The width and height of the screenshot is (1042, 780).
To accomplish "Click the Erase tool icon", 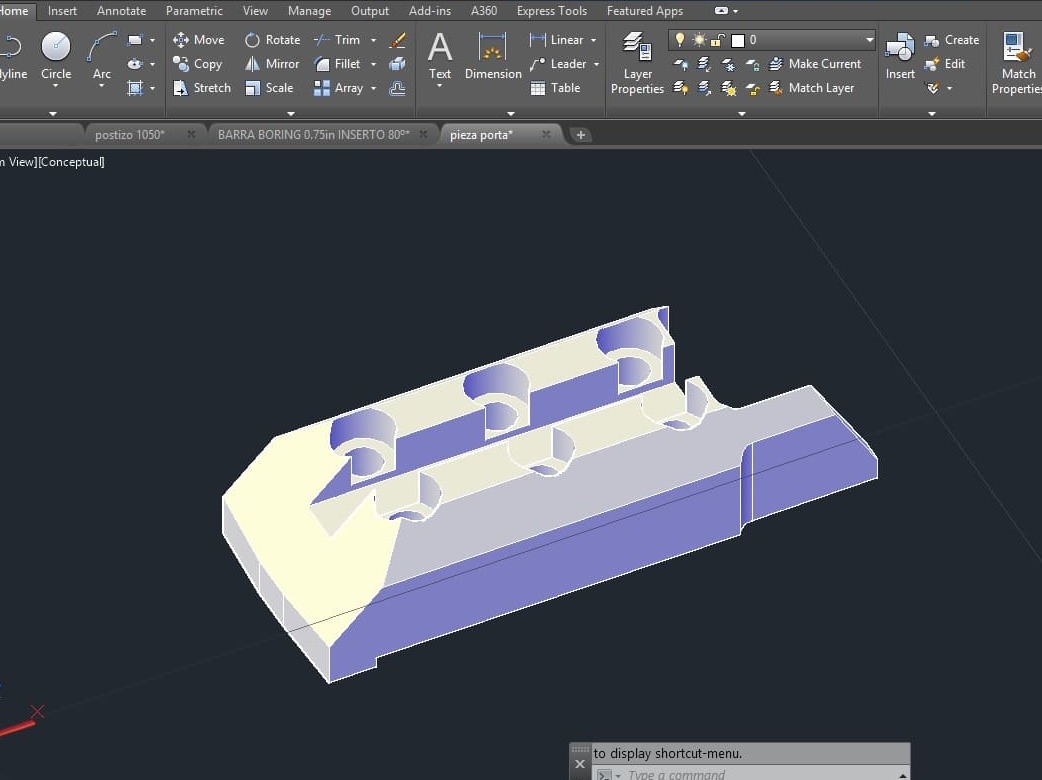I will click(397, 40).
